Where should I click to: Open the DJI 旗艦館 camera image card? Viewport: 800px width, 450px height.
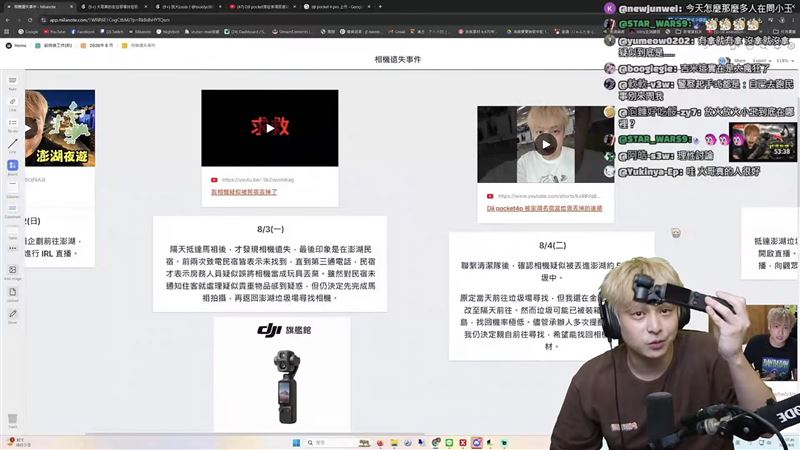click(x=282, y=373)
